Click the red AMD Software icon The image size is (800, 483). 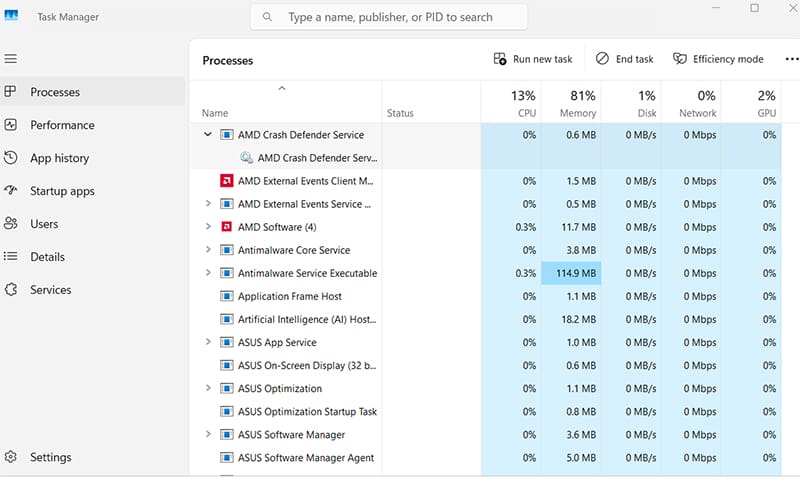(x=227, y=227)
